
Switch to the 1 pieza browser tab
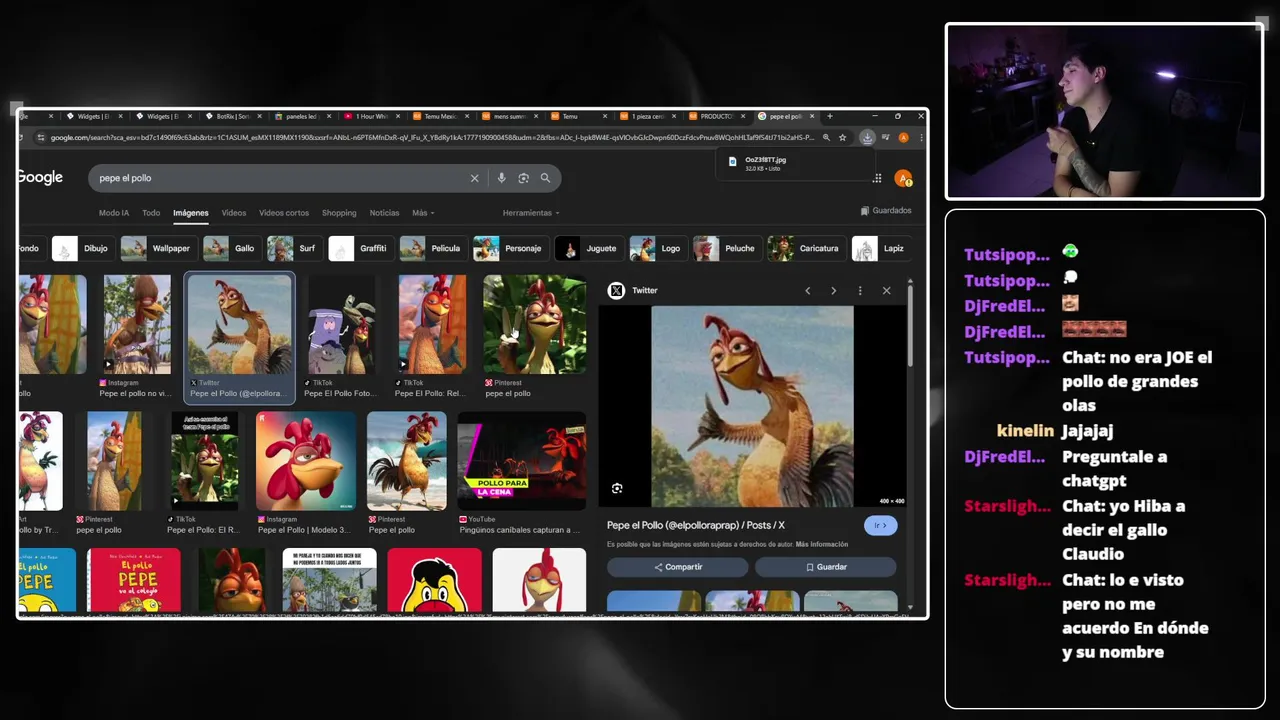[647, 116]
